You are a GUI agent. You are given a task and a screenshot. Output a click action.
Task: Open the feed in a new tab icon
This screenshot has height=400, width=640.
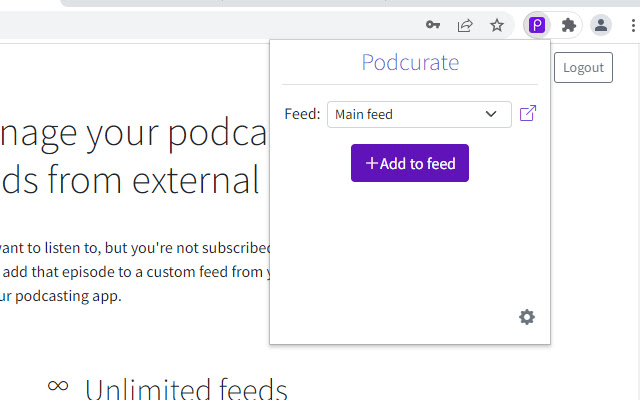pos(528,114)
